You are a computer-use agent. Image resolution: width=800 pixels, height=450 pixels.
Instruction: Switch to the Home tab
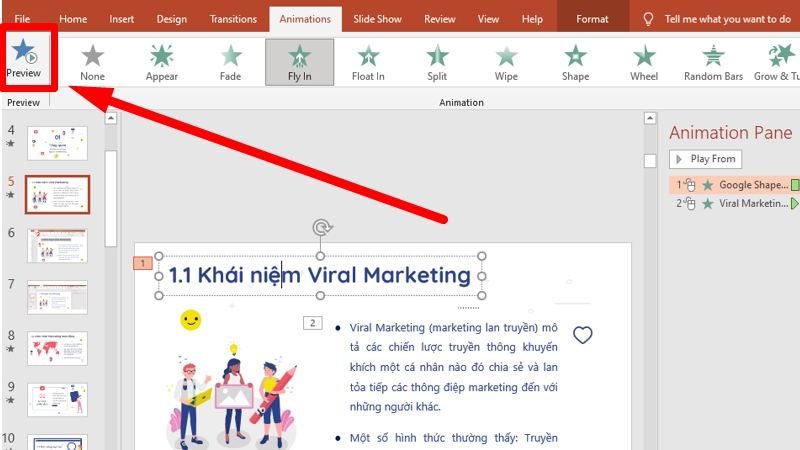pos(73,19)
